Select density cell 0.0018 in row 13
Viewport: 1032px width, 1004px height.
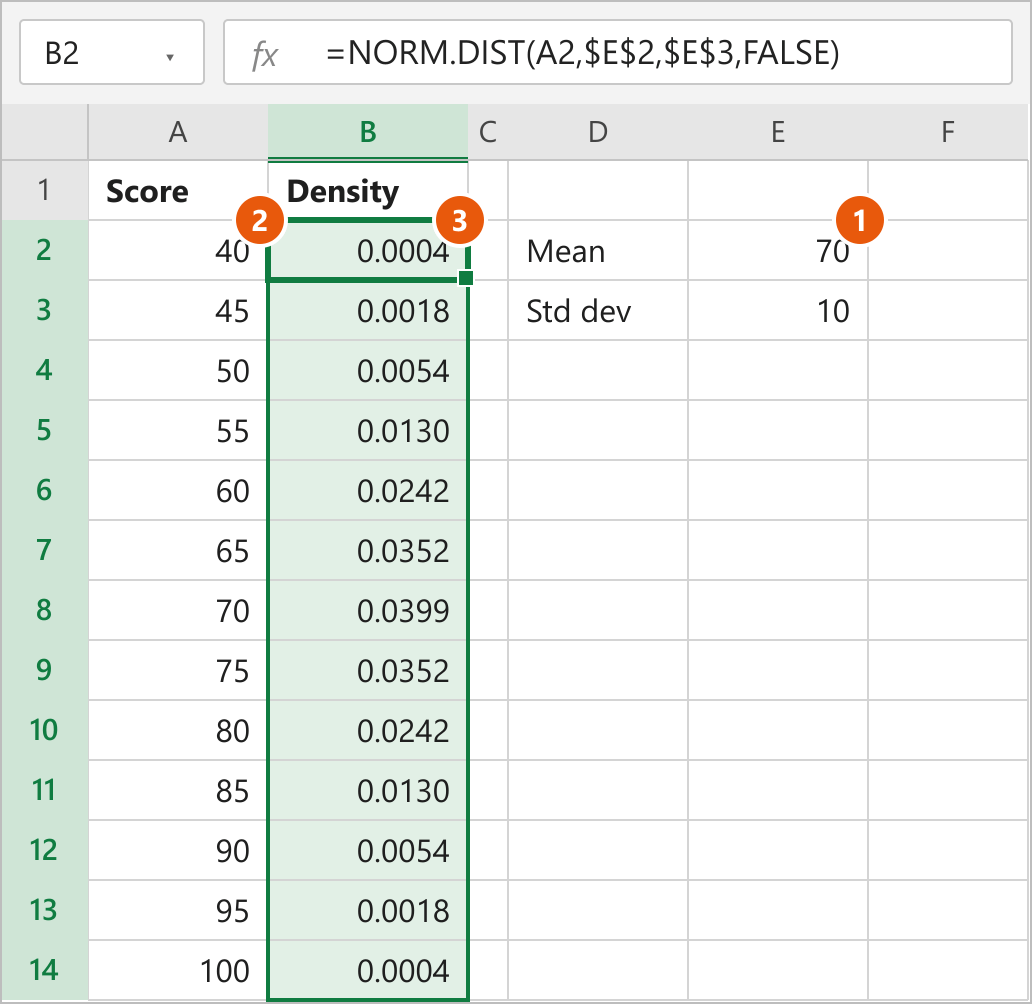click(x=368, y=909)
